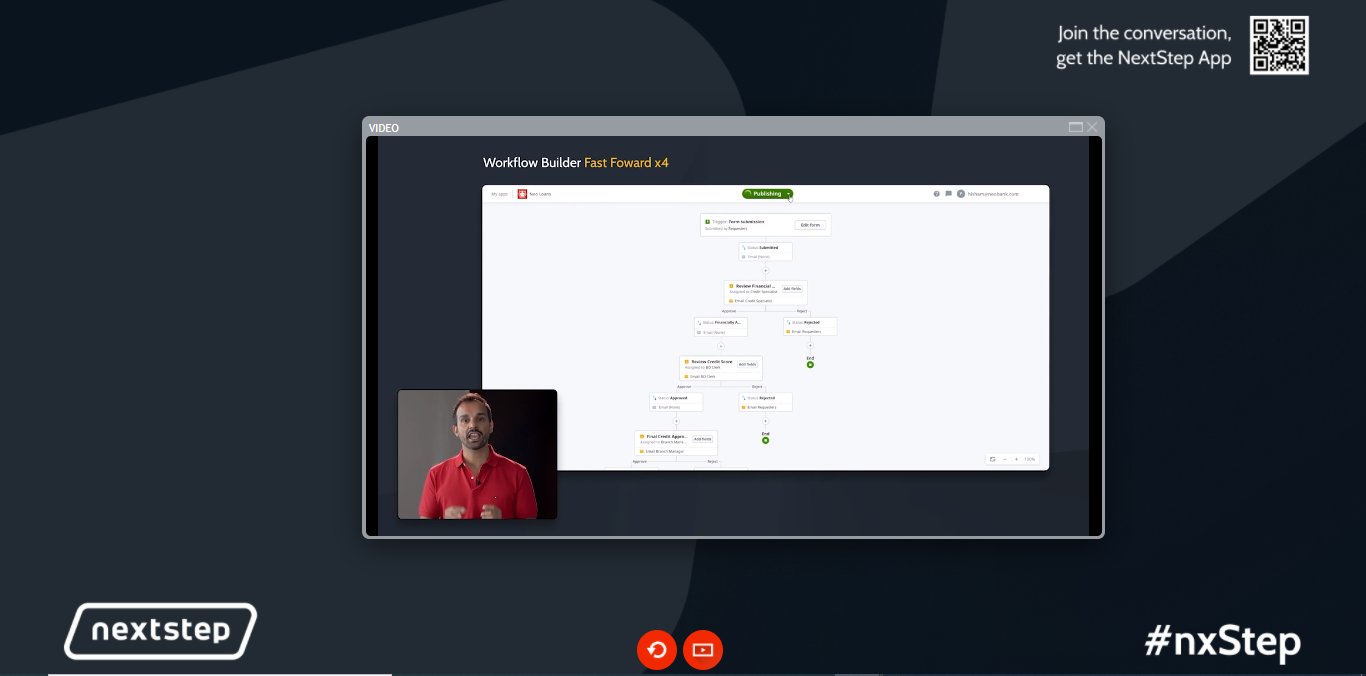Expand the plus connector below Status Financially Approved
This screenshot has height=676, width=1366.
coord(721,345)
